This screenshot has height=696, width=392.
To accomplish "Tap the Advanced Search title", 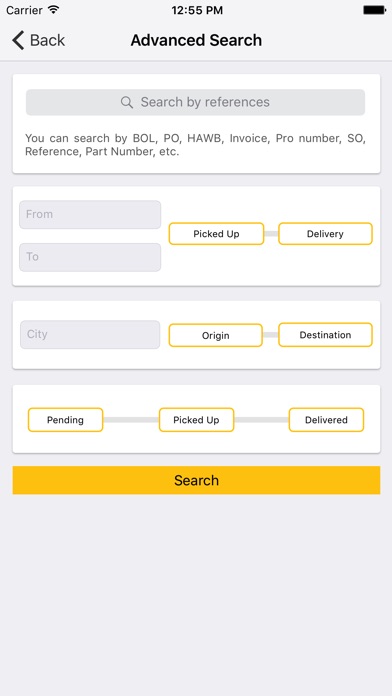I will 196,40.
